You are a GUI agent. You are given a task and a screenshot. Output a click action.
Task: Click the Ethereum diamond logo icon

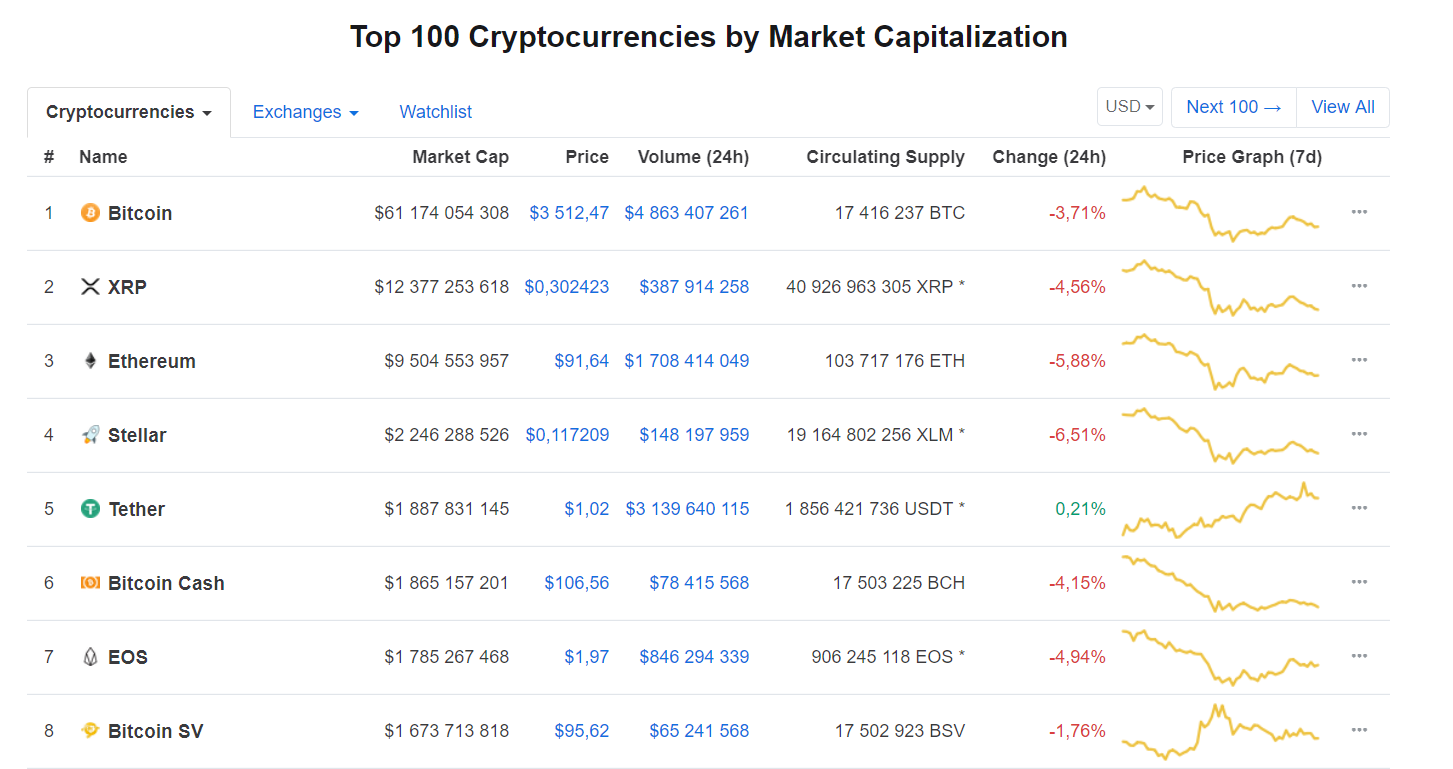[x=90, y=361]
